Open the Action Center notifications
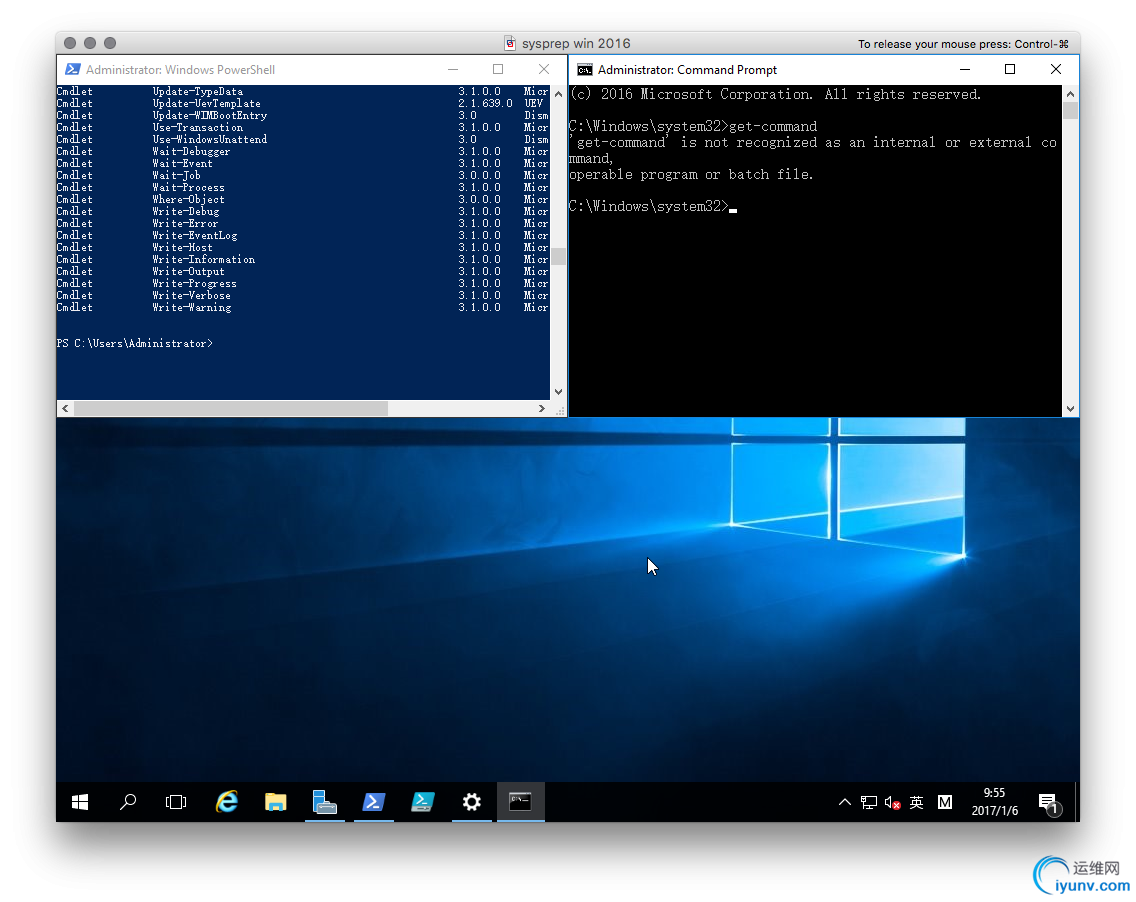The image size is (1136, 902). coord(1048,803)
